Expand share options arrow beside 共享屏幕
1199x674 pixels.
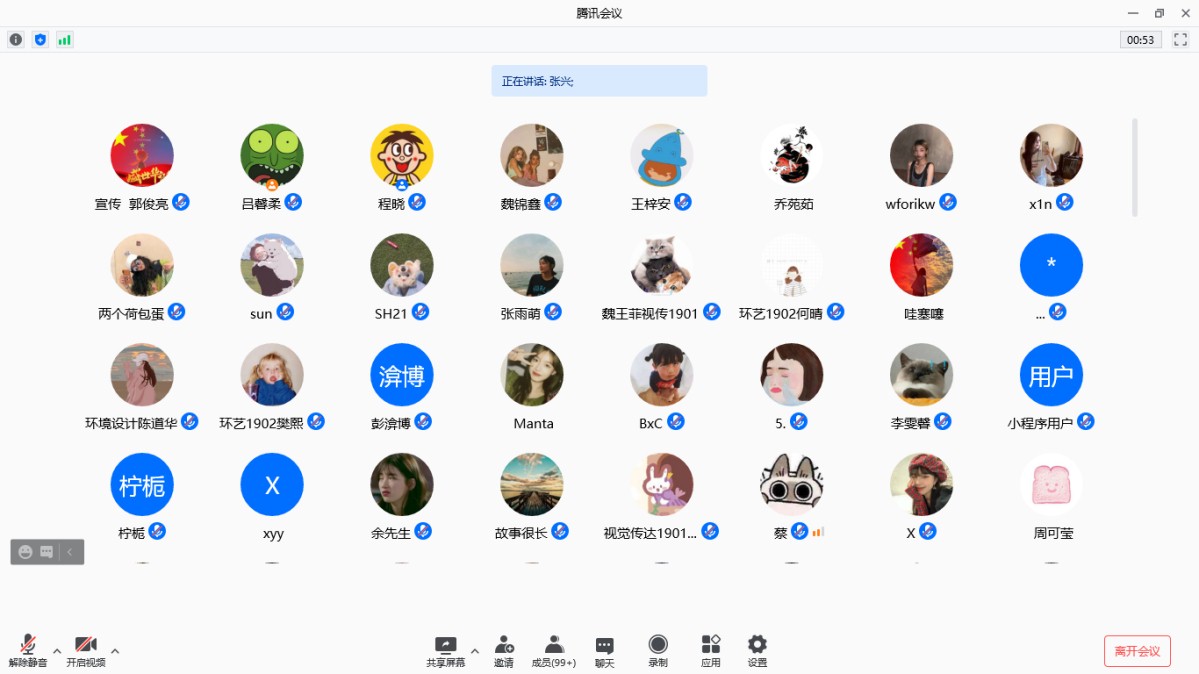[x=474, y=651]
